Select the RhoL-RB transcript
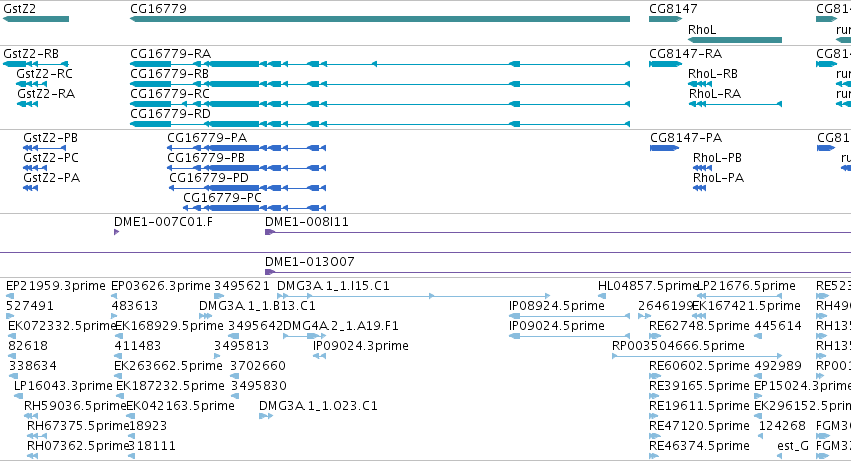Image resolution: width=851 pixels, height=461 pixels. click(x=700, y=84)
